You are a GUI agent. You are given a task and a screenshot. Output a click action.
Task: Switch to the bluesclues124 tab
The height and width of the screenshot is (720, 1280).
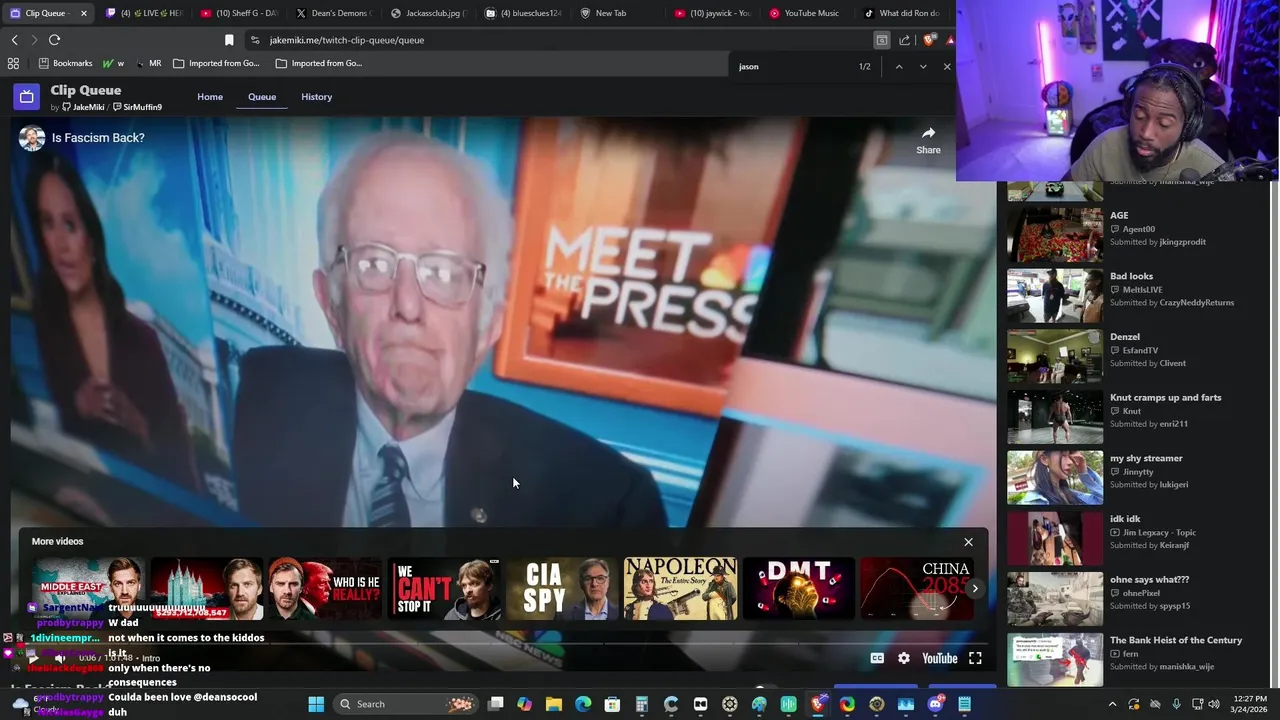(523, 13)
